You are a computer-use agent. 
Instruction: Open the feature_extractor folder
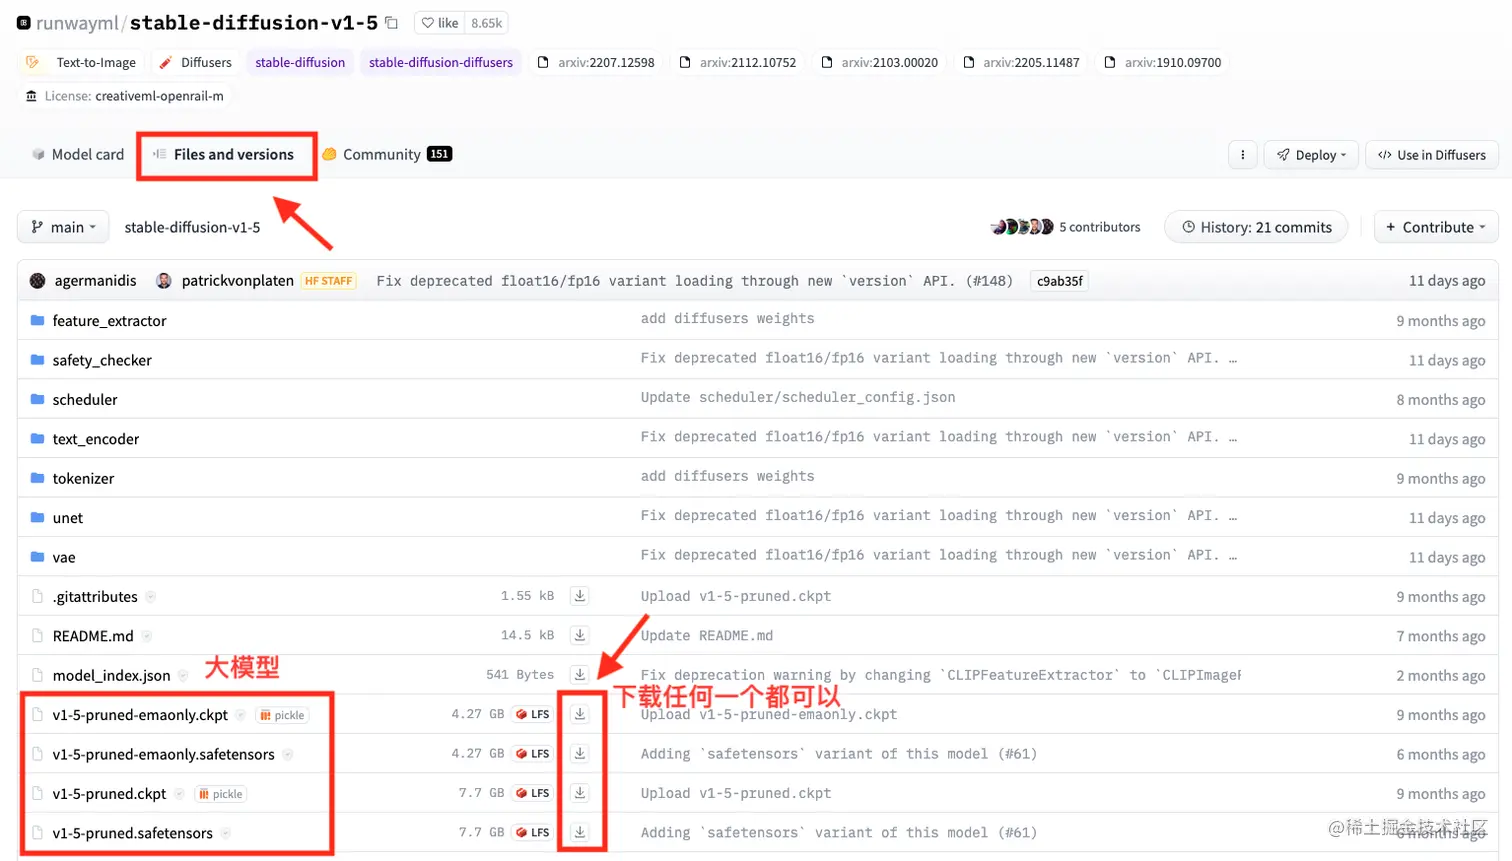(109, 321)
